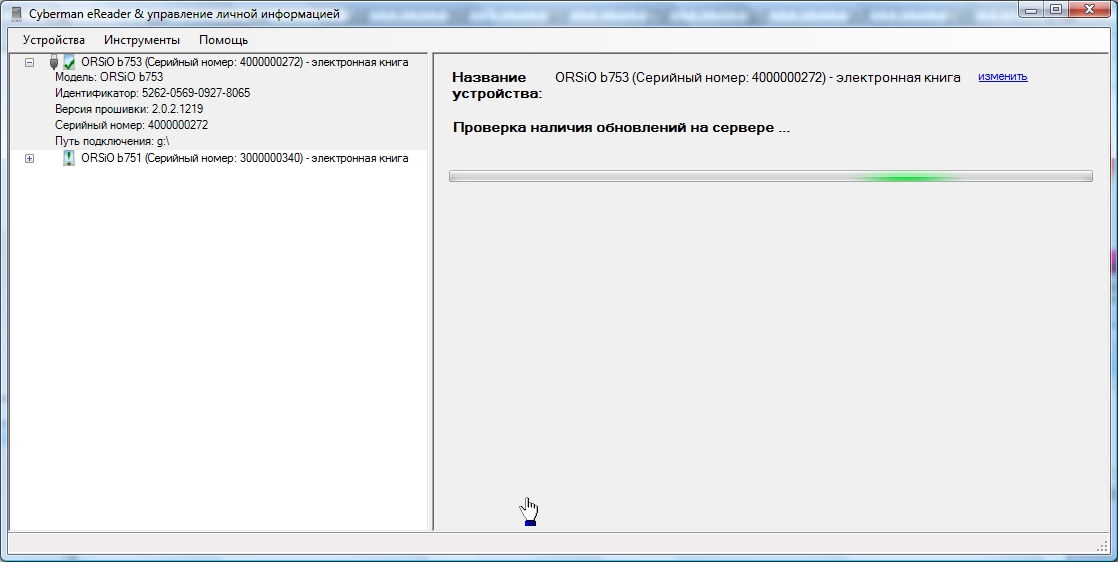Maximize the Cyberman eReader window
Viewport: 1118px width, 575px height.
coord(1056,10)
